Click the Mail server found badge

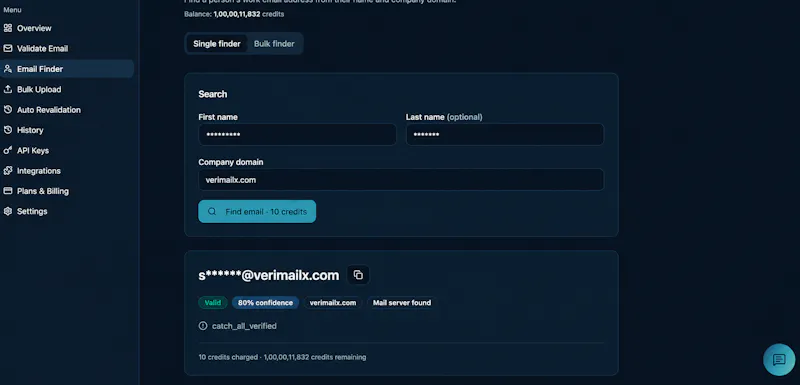click(402, 303)
